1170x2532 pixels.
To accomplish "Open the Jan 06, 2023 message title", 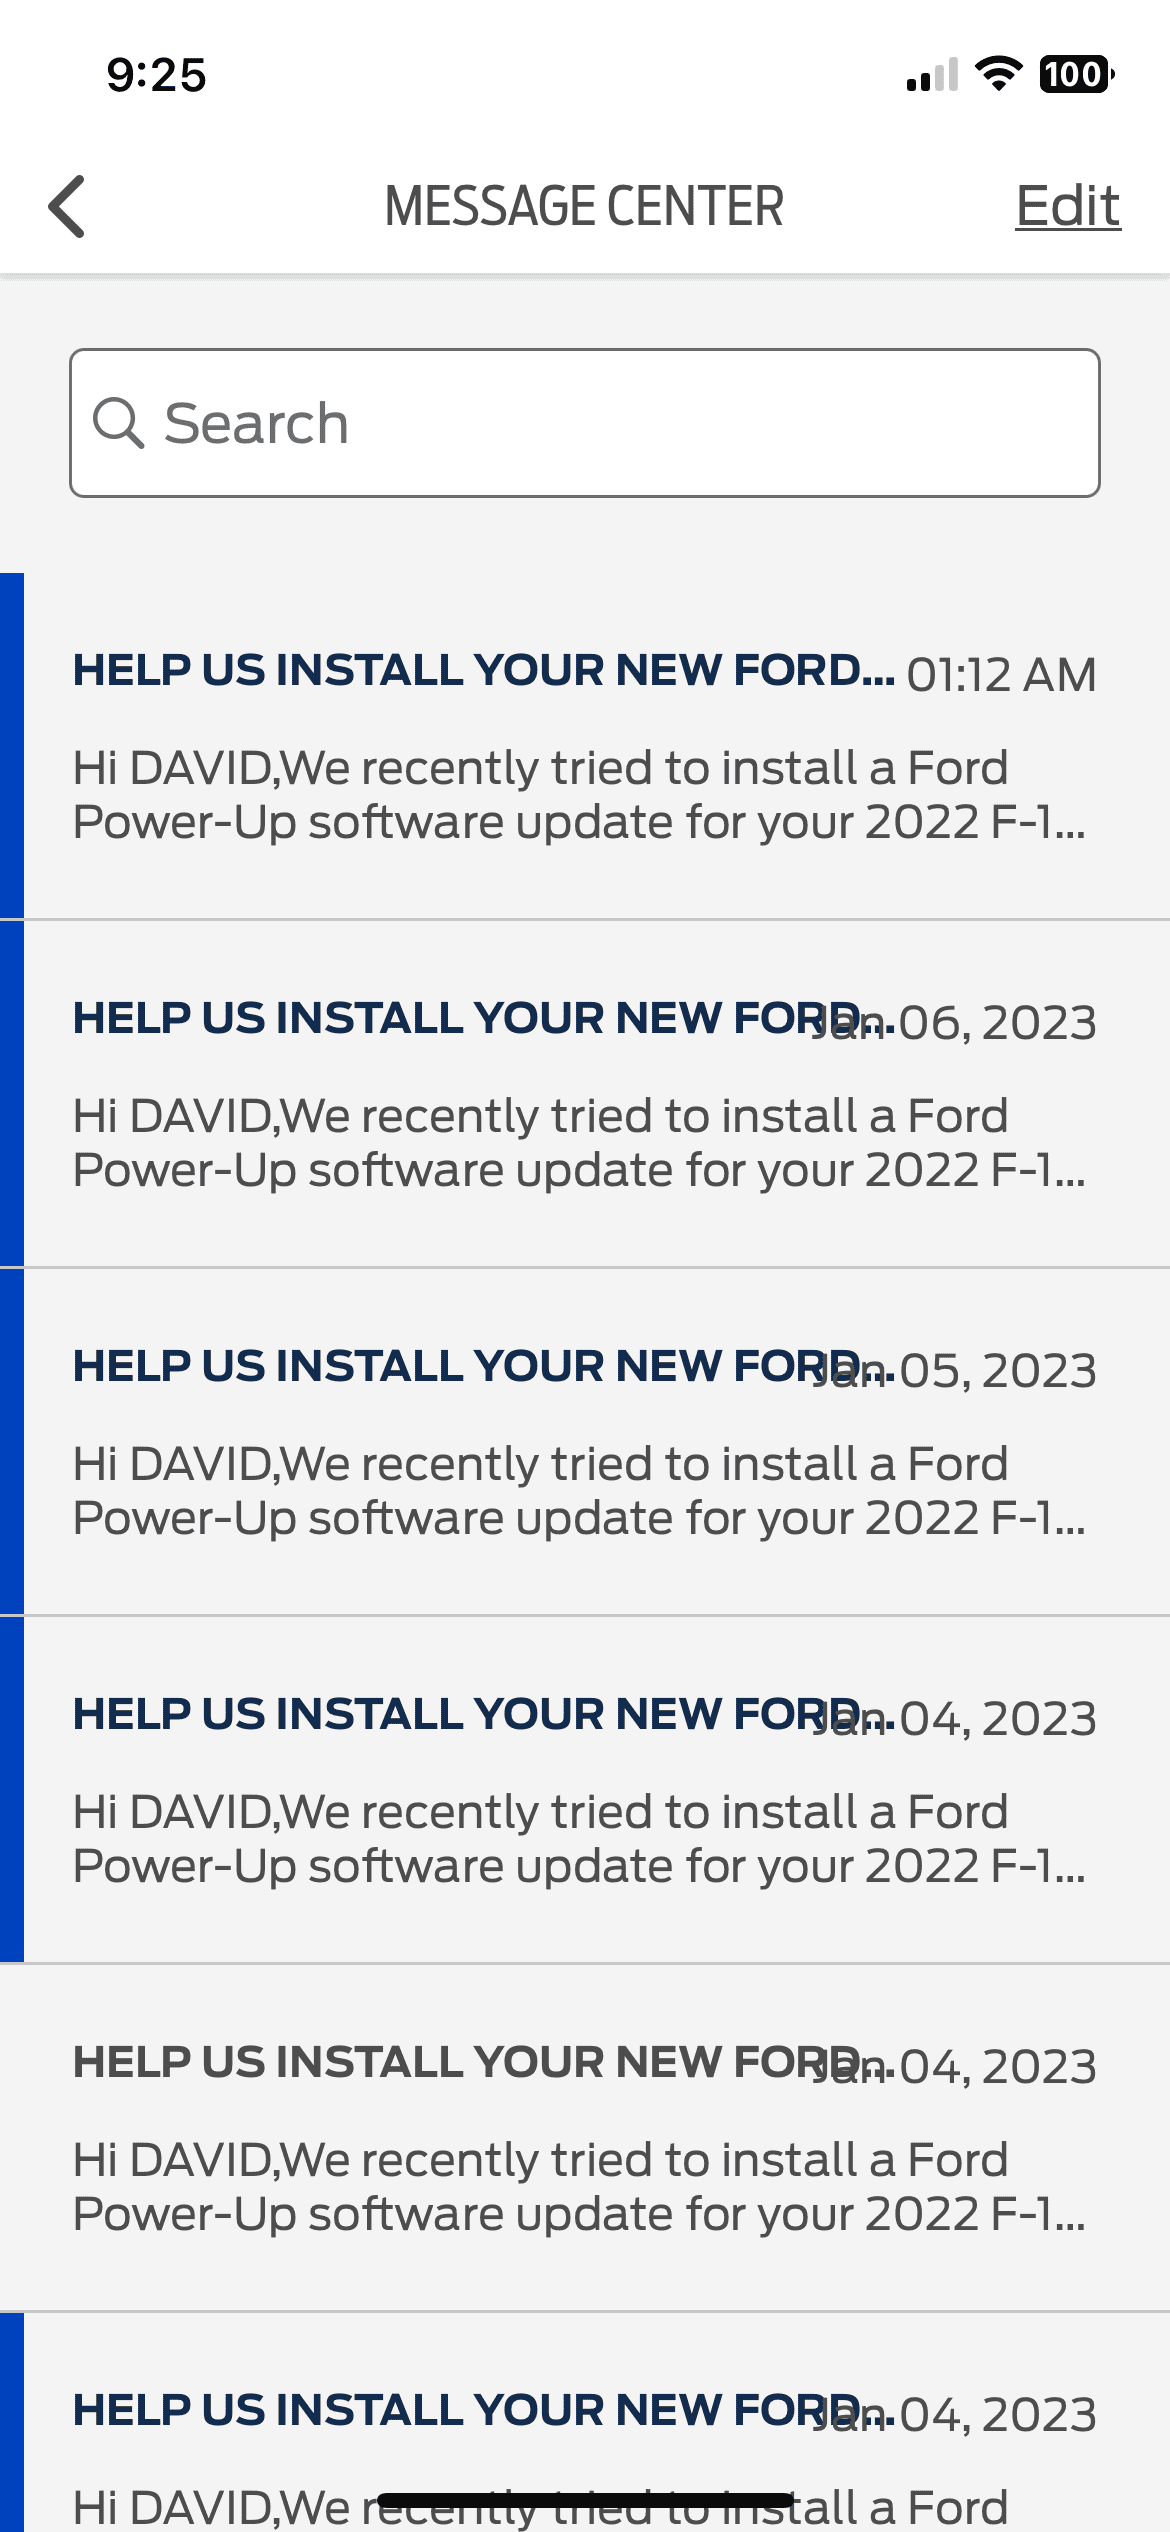I will pyautogui.click(x=440, y=1018).
